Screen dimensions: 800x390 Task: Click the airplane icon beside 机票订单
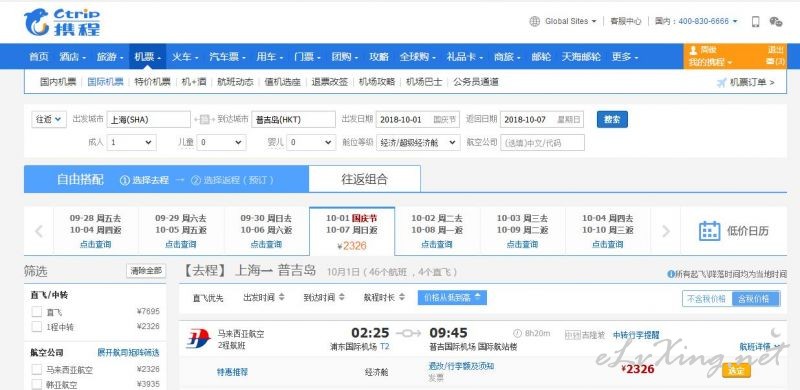[x=721, y=82]
